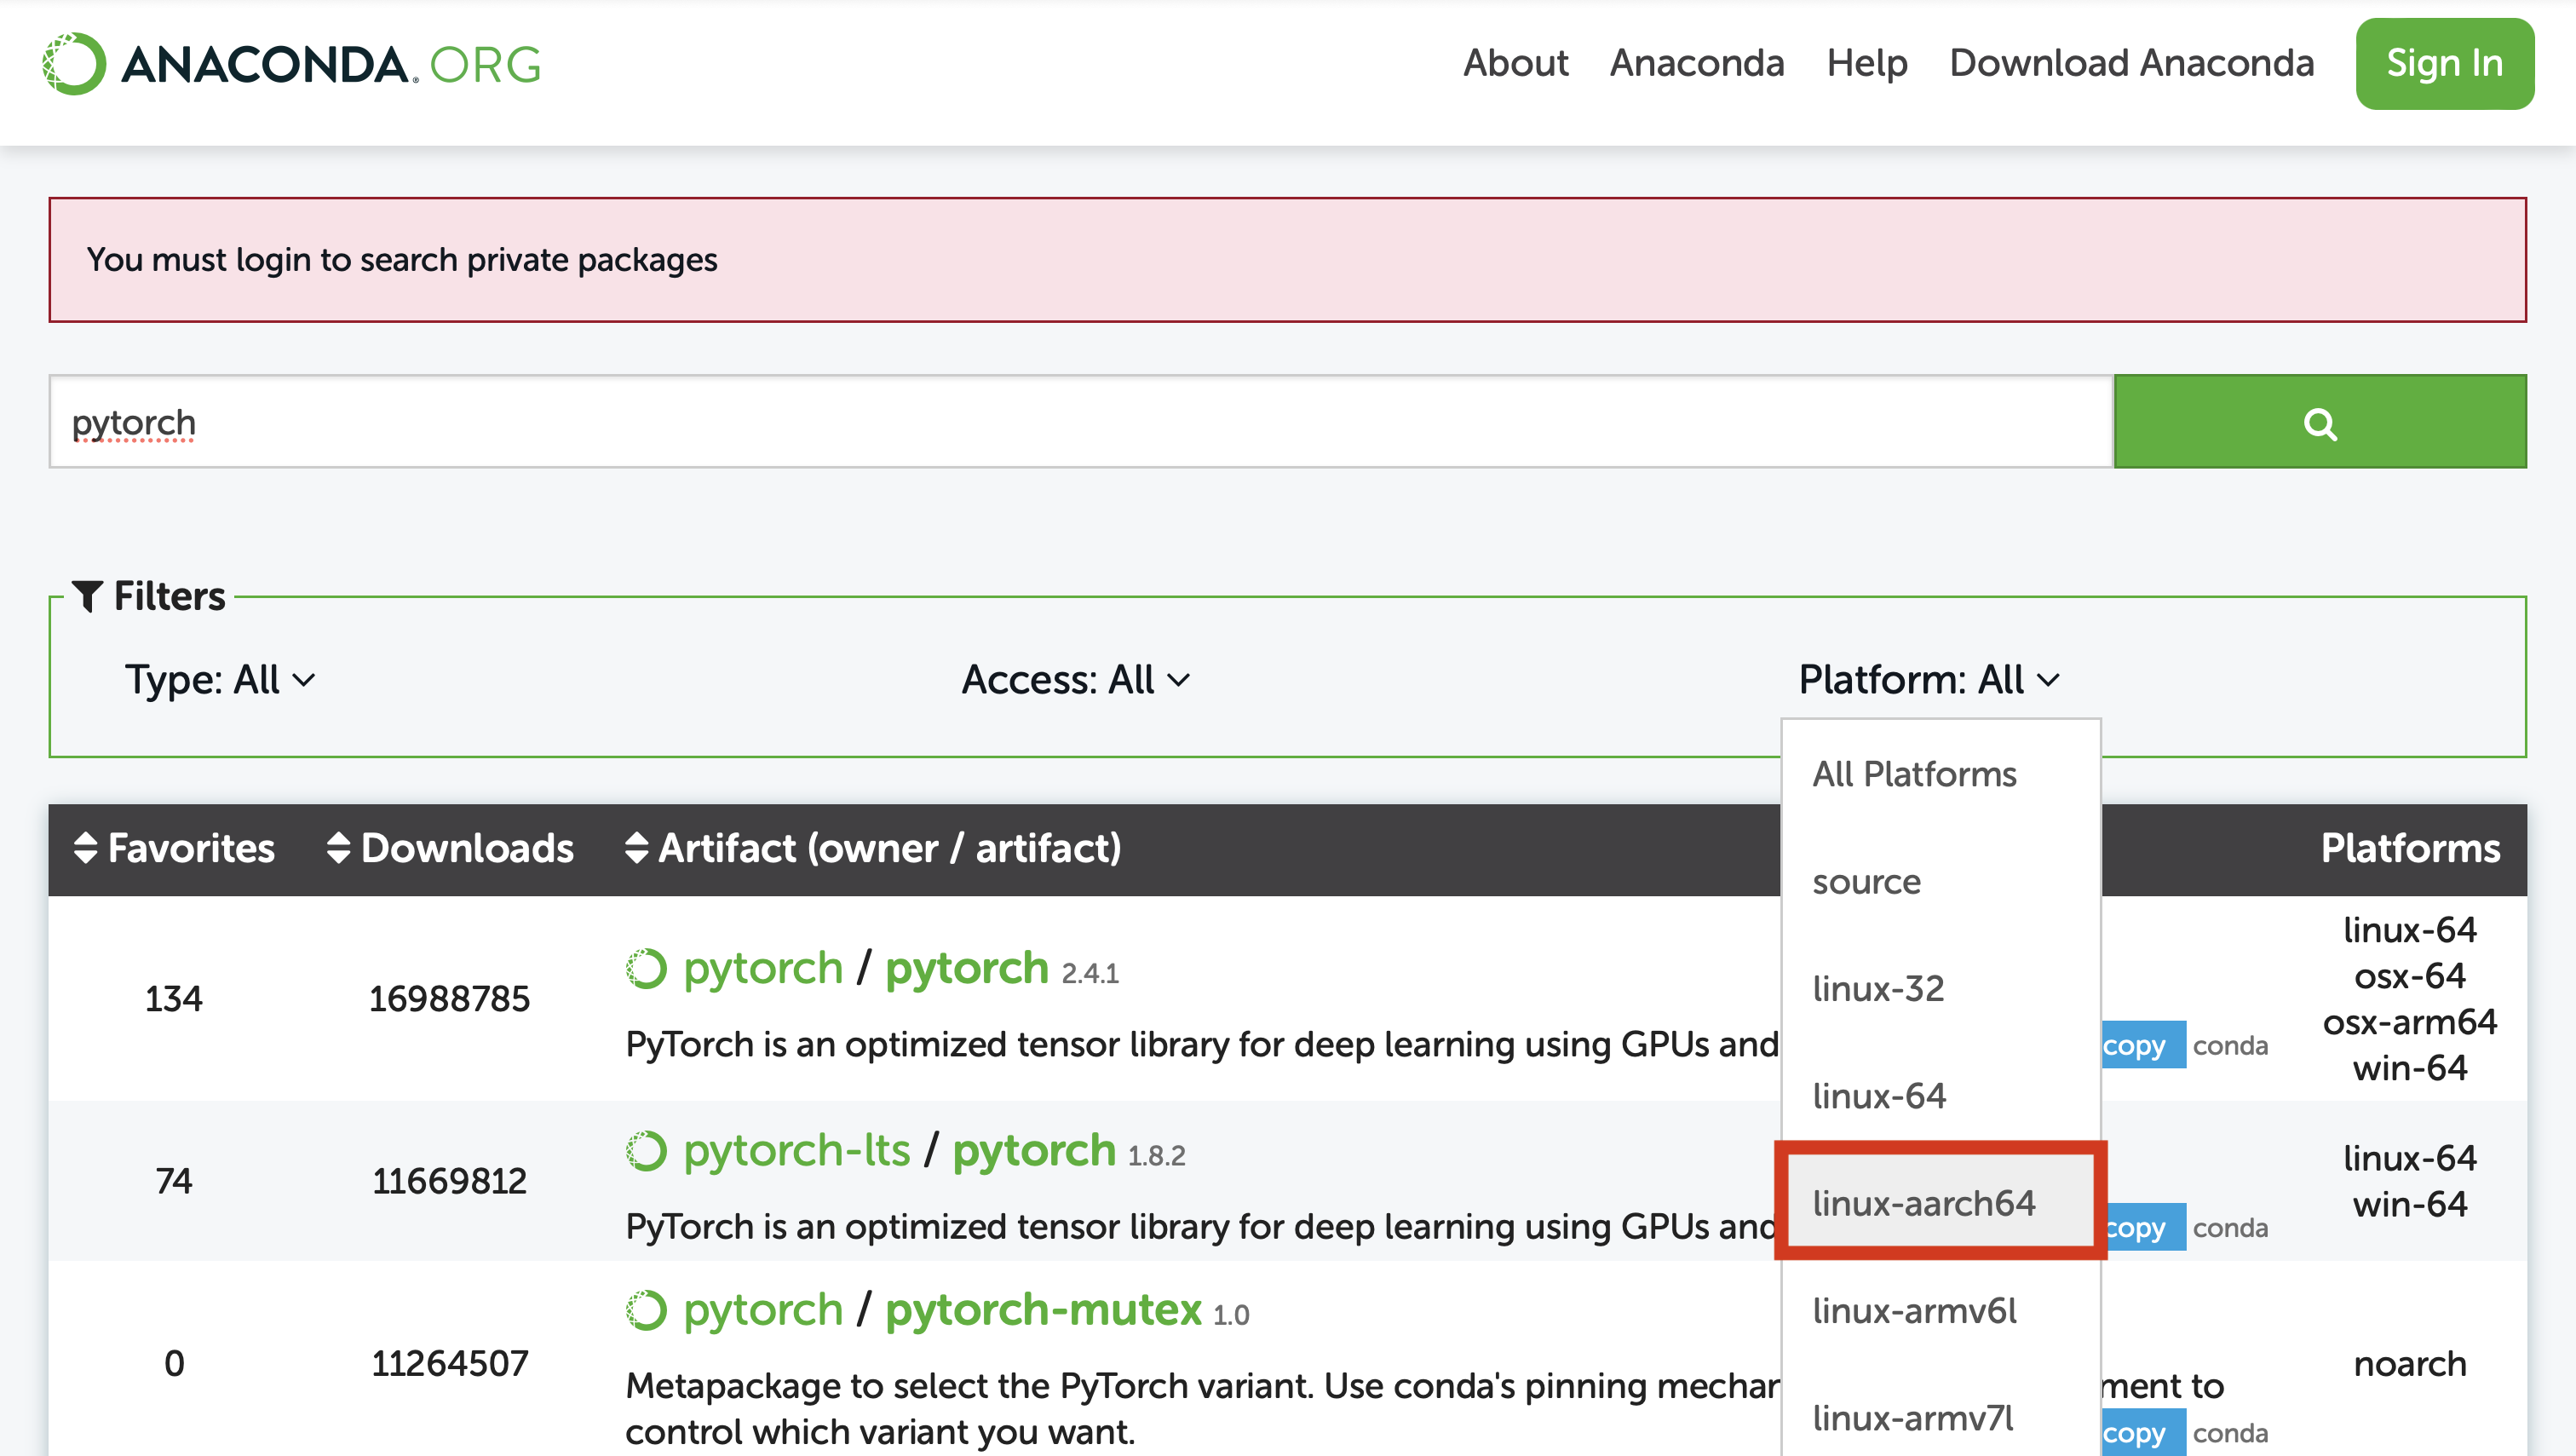
Task: Expand the Type: All dropdown
Action: pos(220,680)
